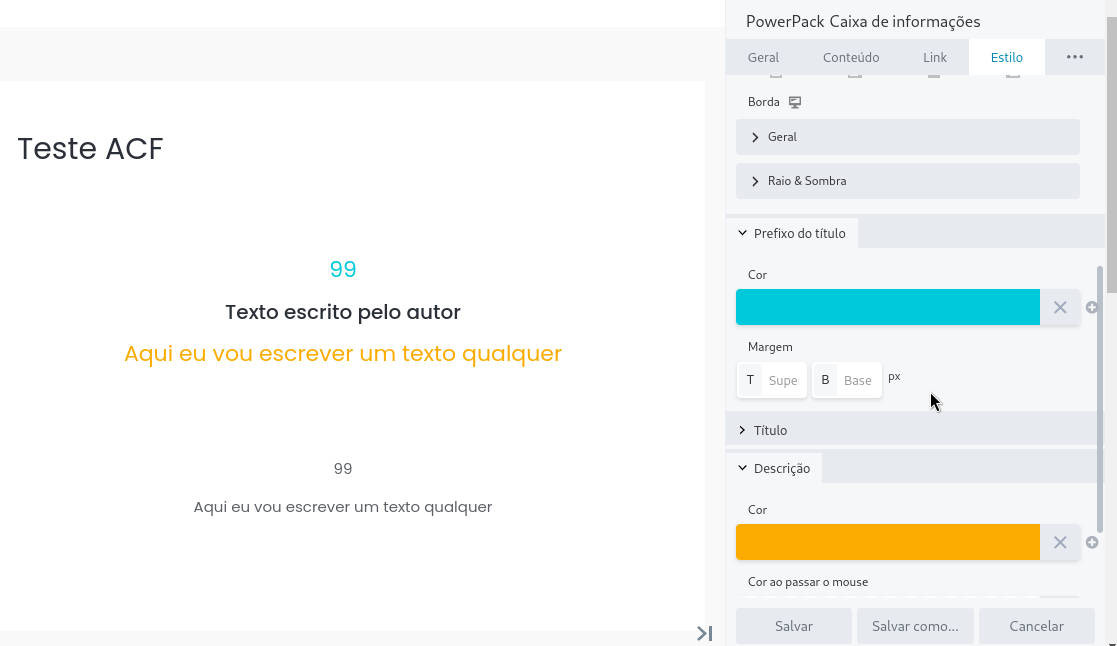
Task: Open the three-dots more tabs menu
Action: 1074,57
